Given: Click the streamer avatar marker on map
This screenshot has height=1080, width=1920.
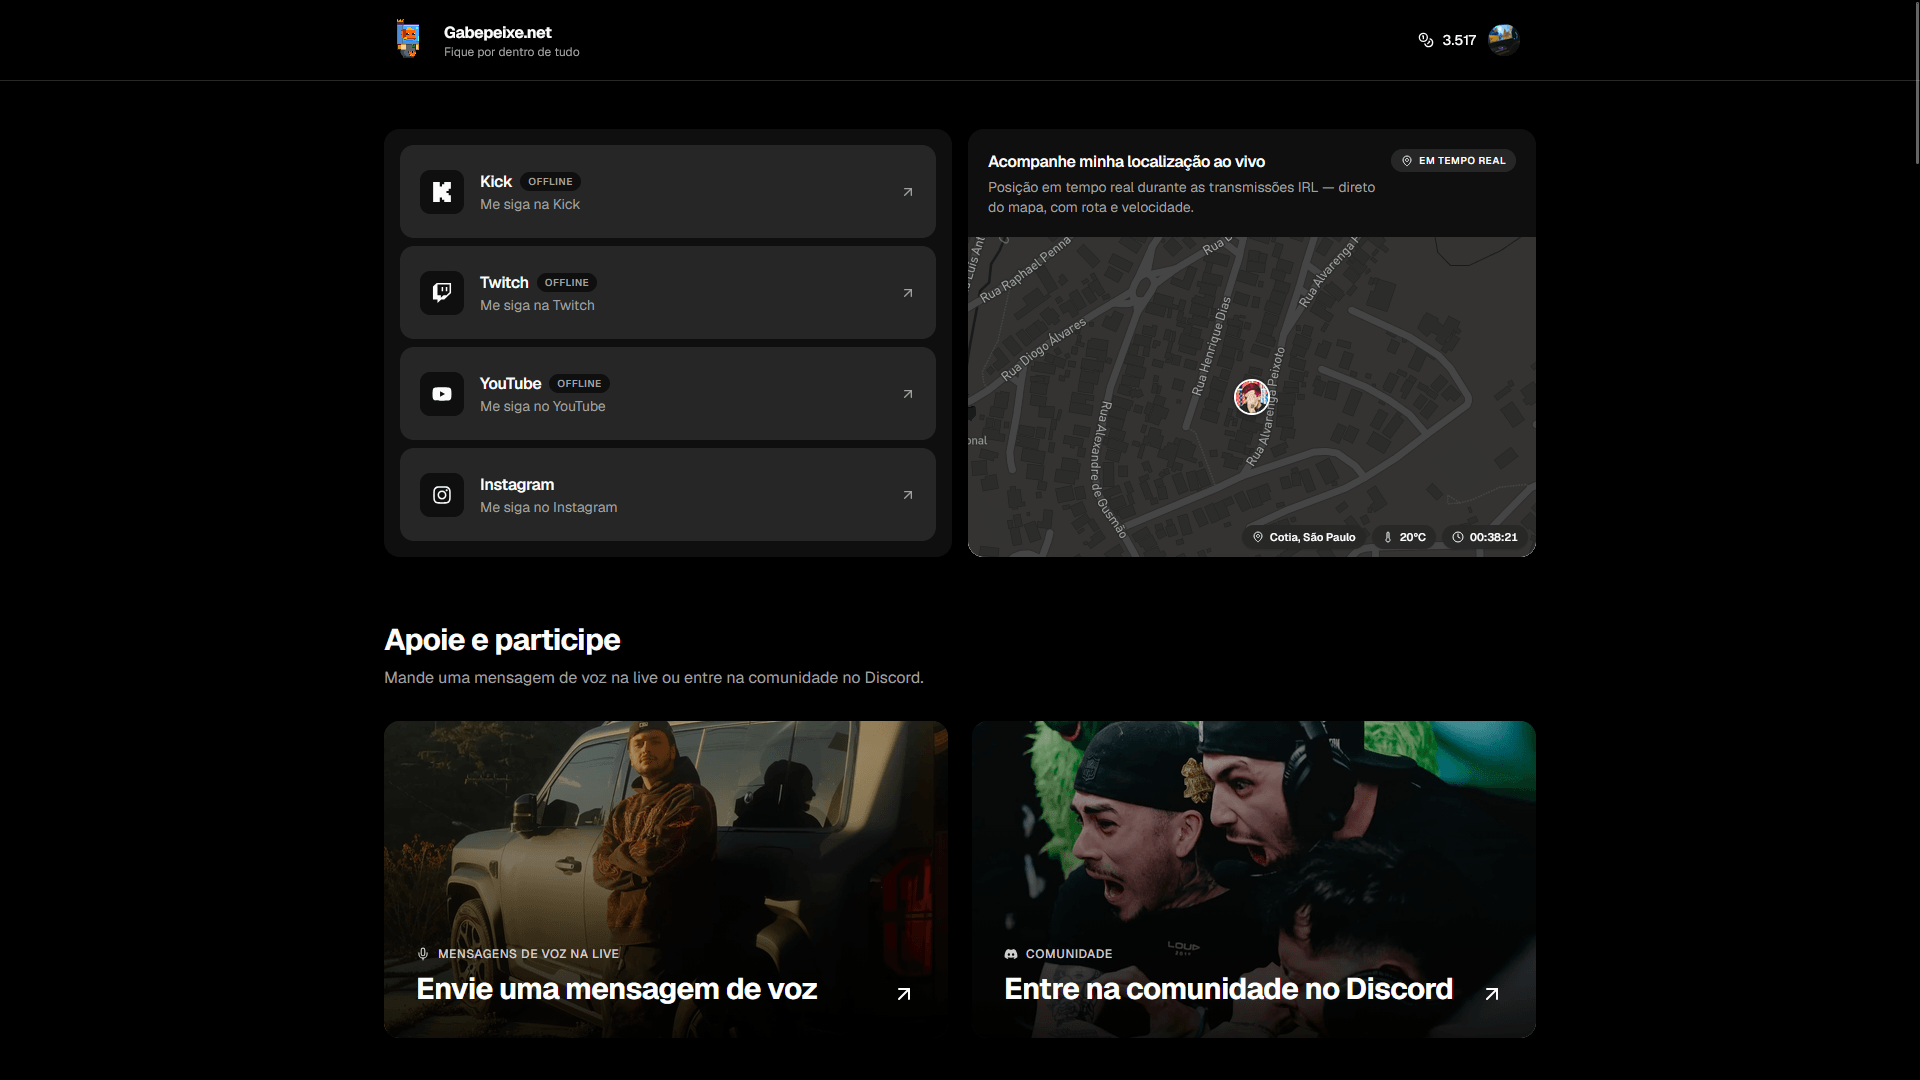Looking at the screenshot, I should (x=1251, y=397).
